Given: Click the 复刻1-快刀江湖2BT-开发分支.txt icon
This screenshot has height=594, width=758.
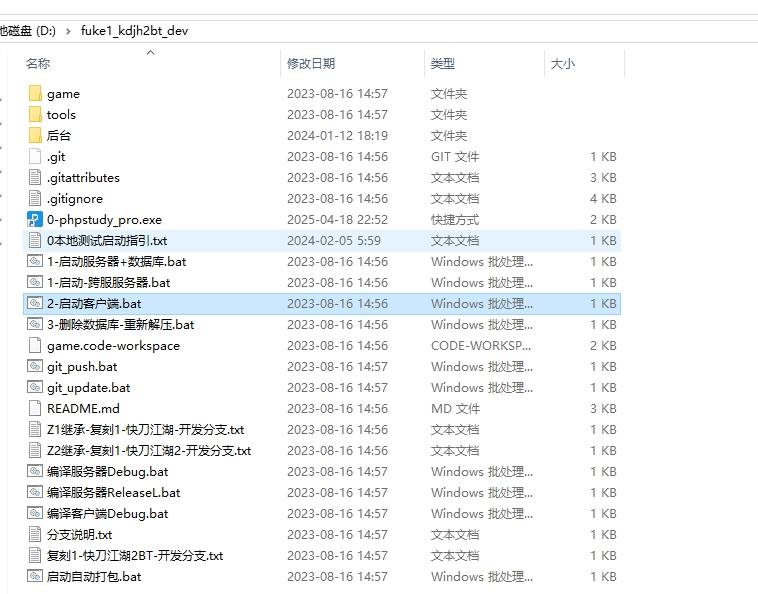Looking at the screenshot, I should (x=35, y=555).
